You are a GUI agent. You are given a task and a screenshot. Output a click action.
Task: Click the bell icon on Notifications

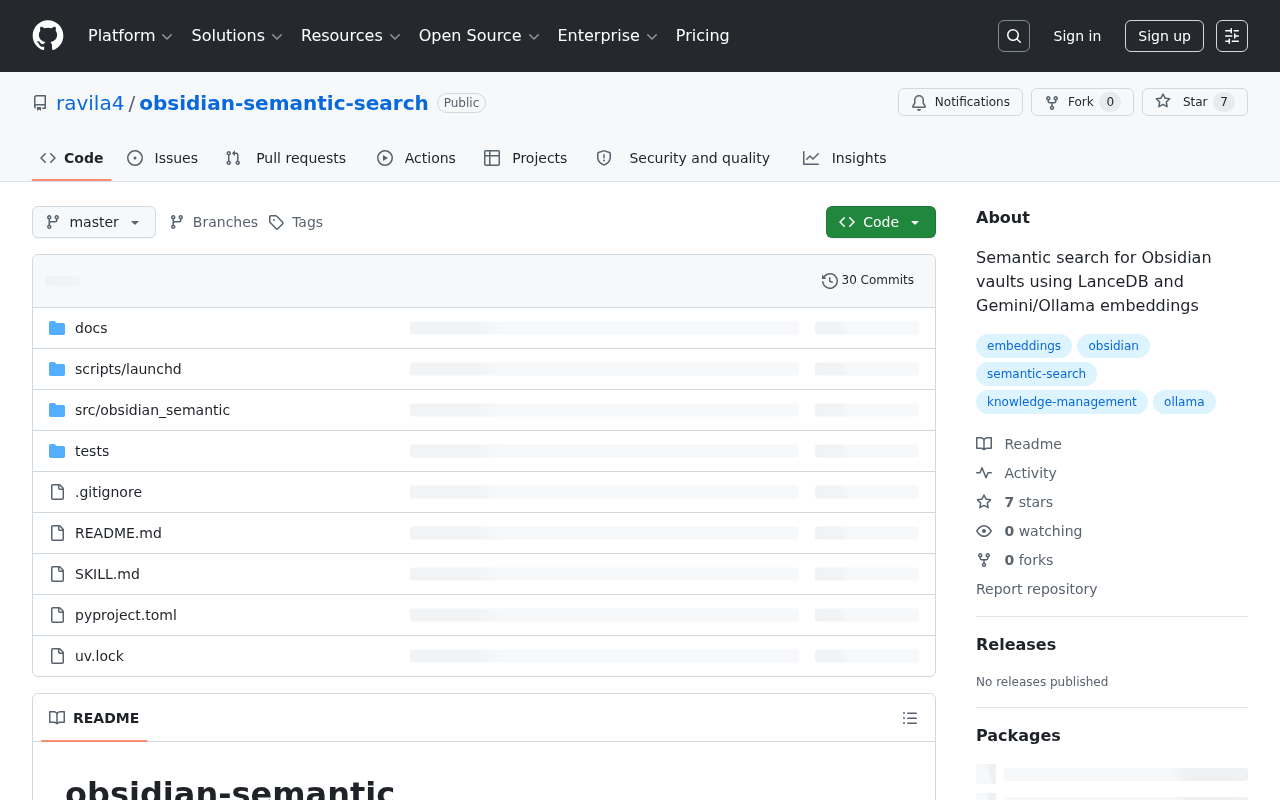pos(919,102)
